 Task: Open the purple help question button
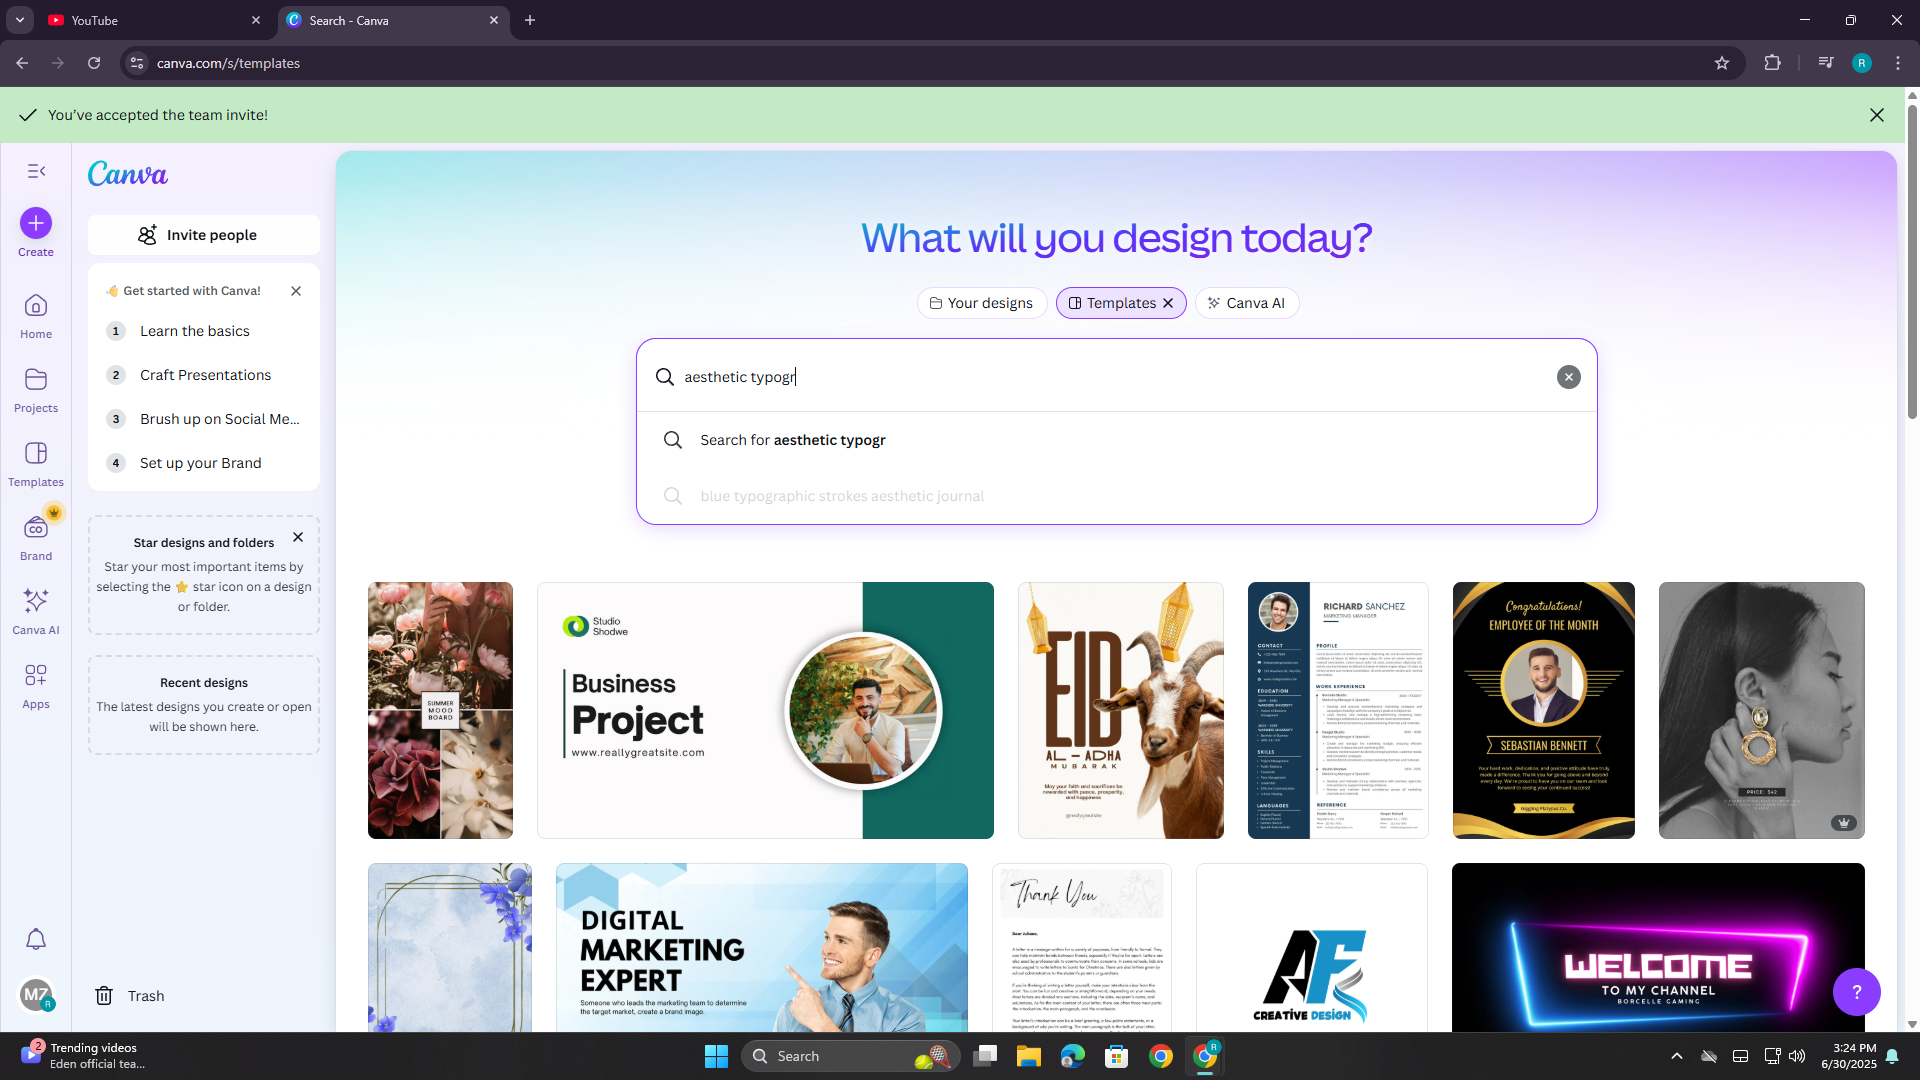[1857, 992]
